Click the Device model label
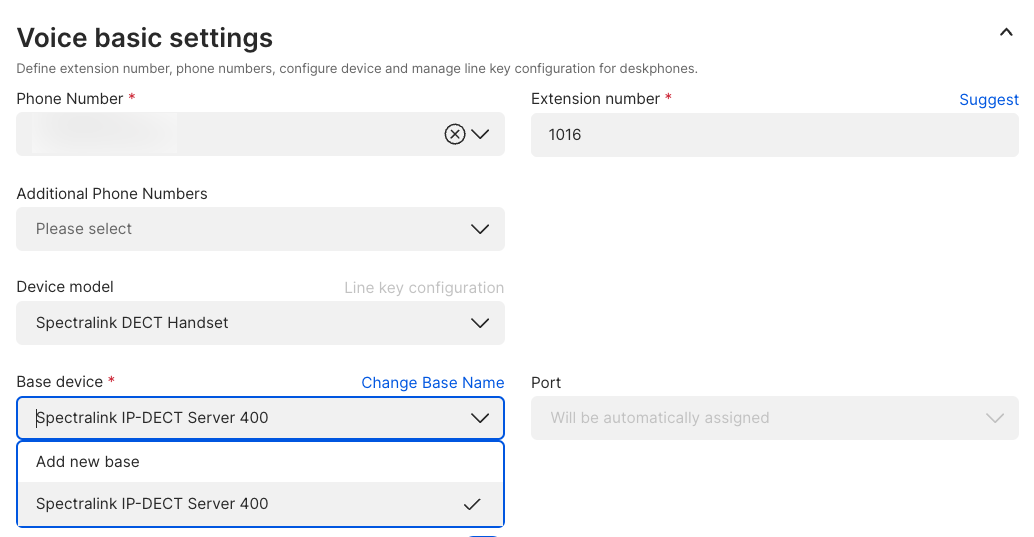Screen dimensions: 1034x537 [65, 287]
